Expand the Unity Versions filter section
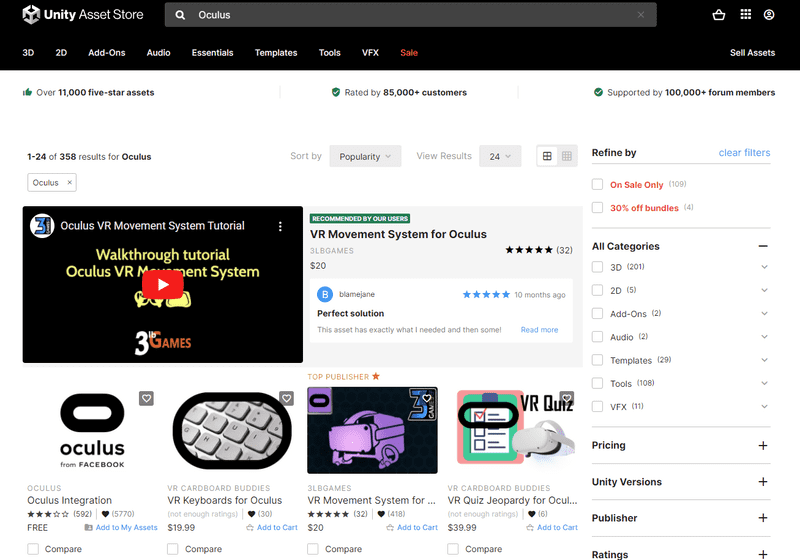Screen dimensions: 800x560 [763, 481]
